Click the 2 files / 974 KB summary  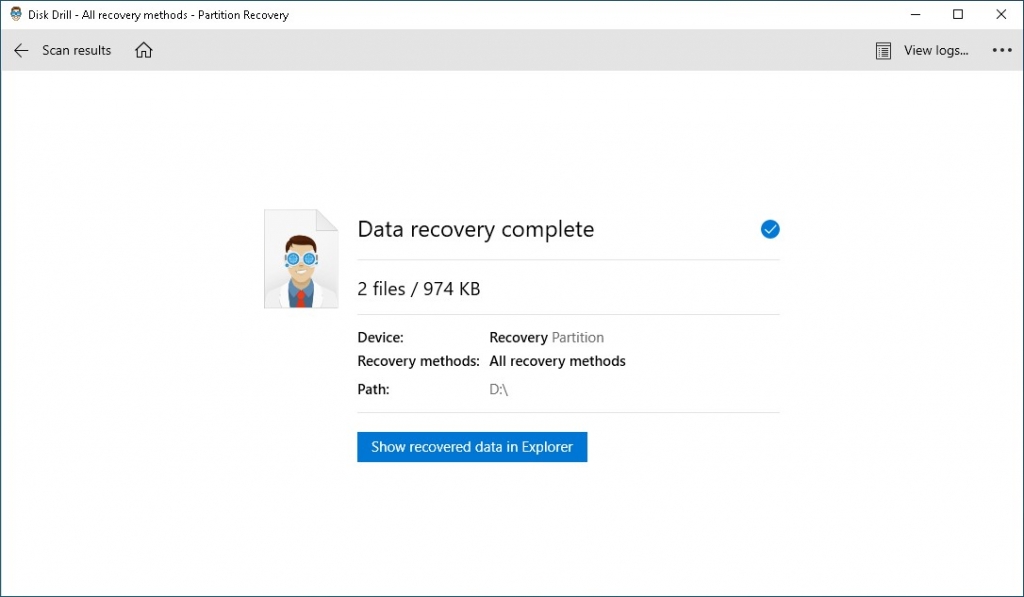point(418,288)
